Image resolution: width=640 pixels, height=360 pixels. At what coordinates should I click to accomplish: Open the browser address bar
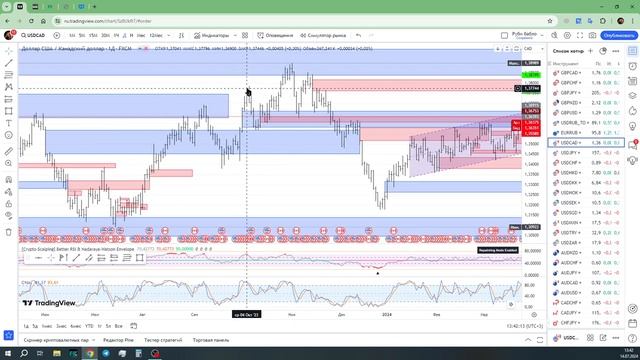pos(302,21)
